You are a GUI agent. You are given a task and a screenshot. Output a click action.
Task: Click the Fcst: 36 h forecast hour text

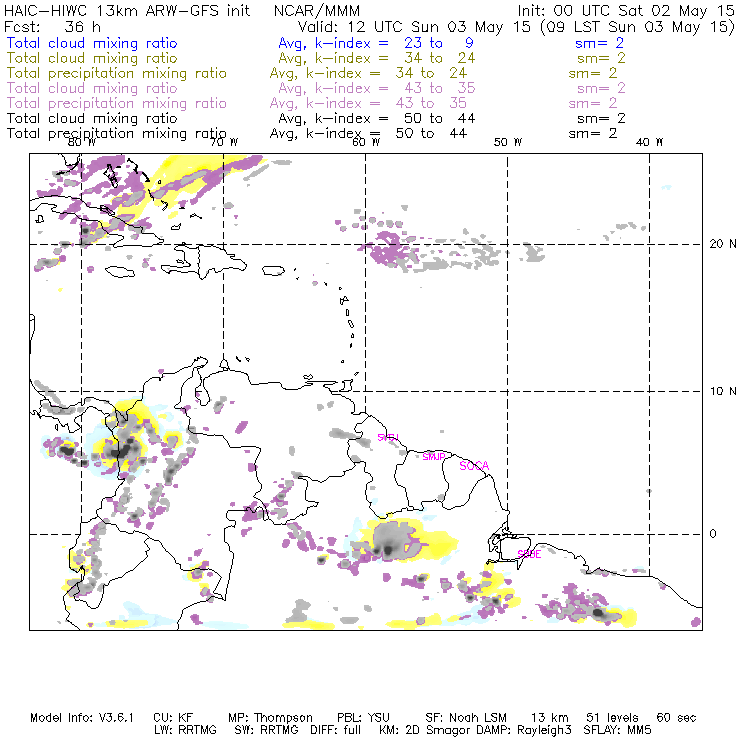pos(52,27)
